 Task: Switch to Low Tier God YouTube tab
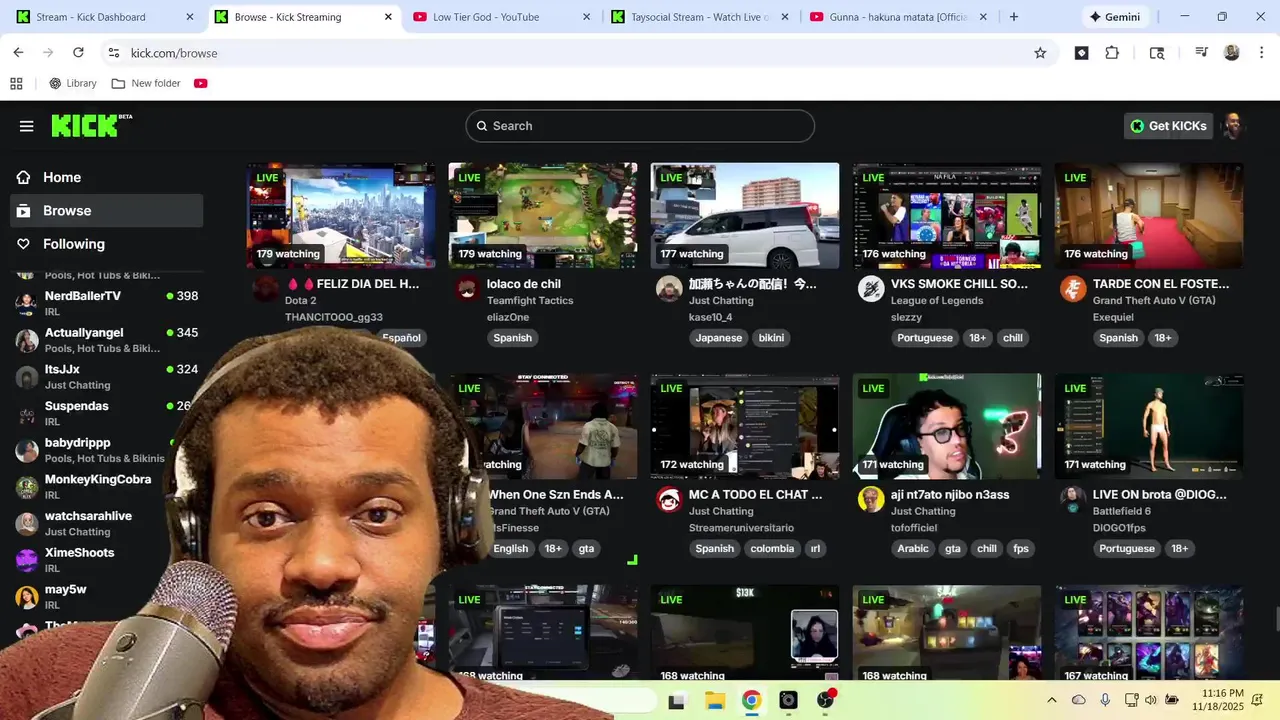502,17
